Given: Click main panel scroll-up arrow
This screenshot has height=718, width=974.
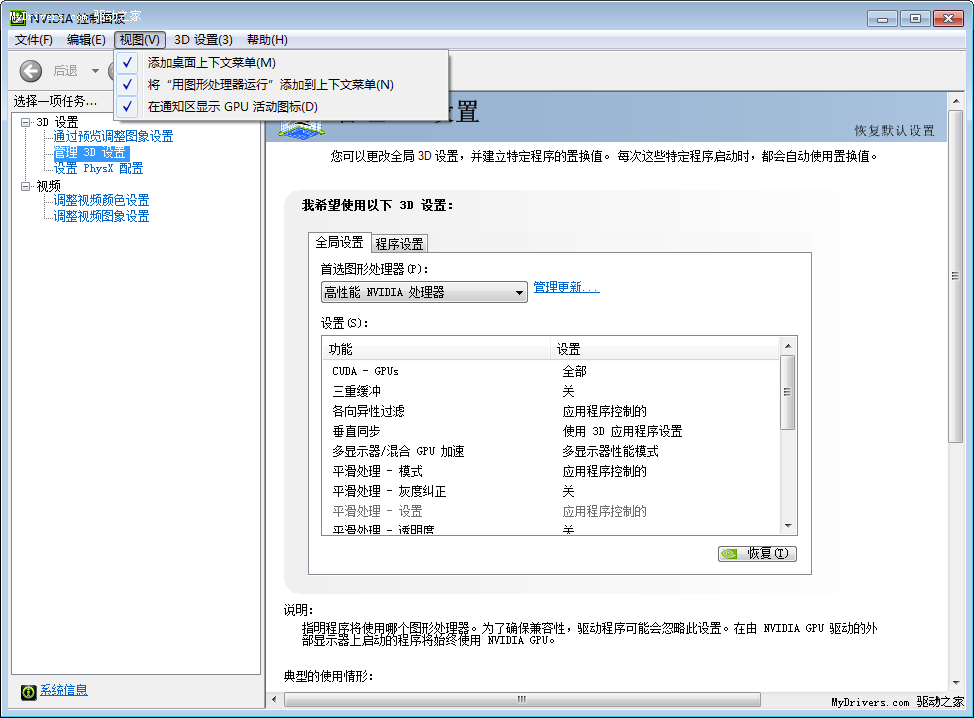Looking at the screenshot, I should pos(955,101).
